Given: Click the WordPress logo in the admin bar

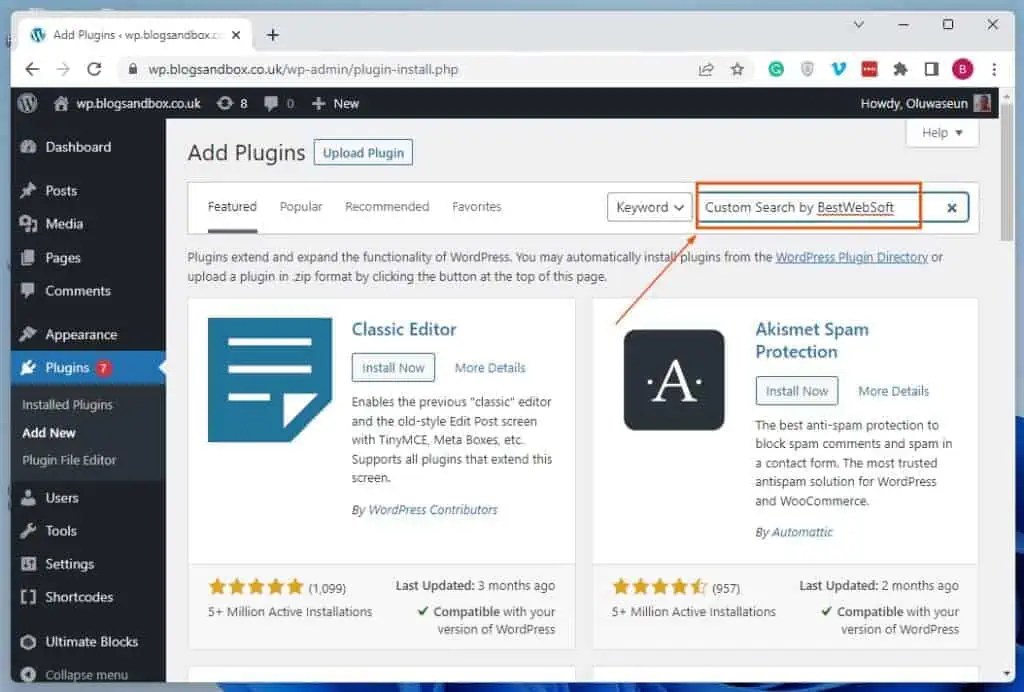Looking at the screenshot, I should (x=26, y=103).
